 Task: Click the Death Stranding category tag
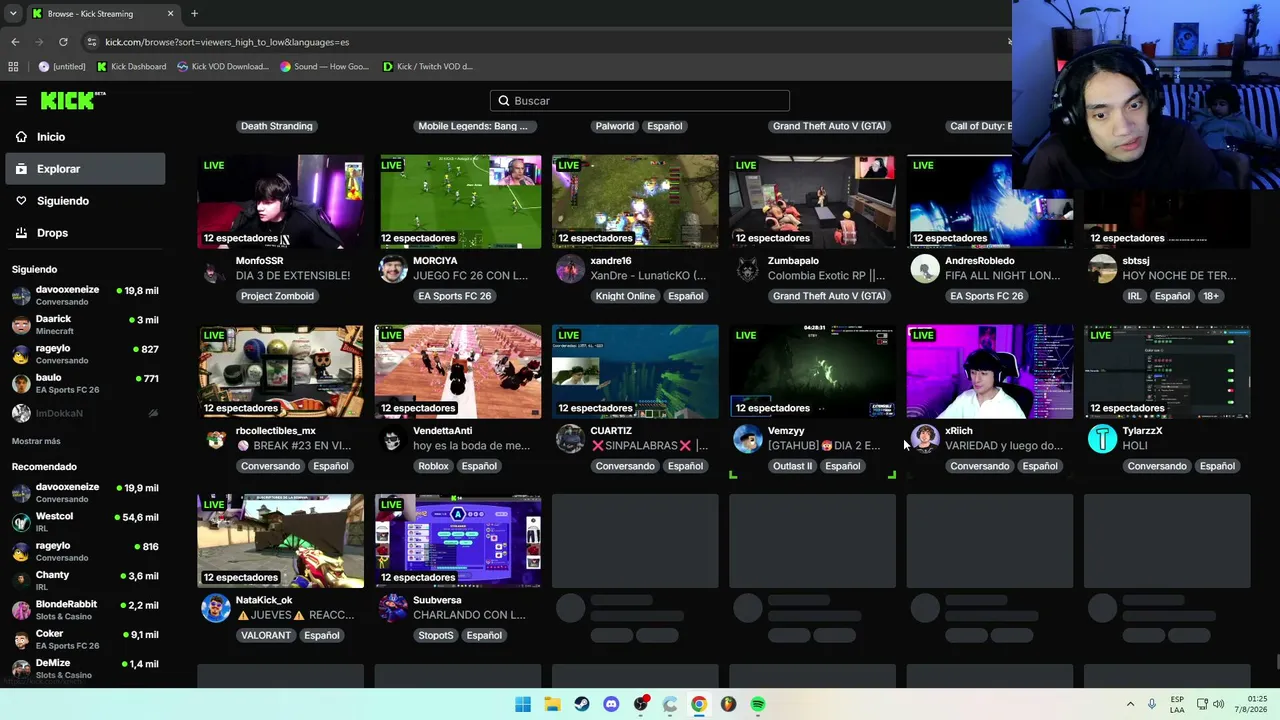tap(277, 126)
